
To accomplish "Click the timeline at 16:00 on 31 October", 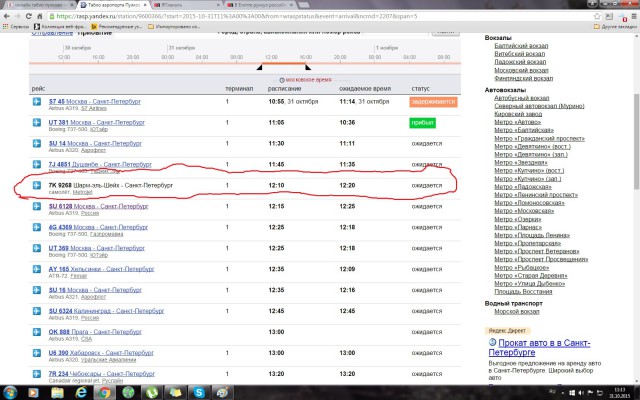I will [305, 56].
